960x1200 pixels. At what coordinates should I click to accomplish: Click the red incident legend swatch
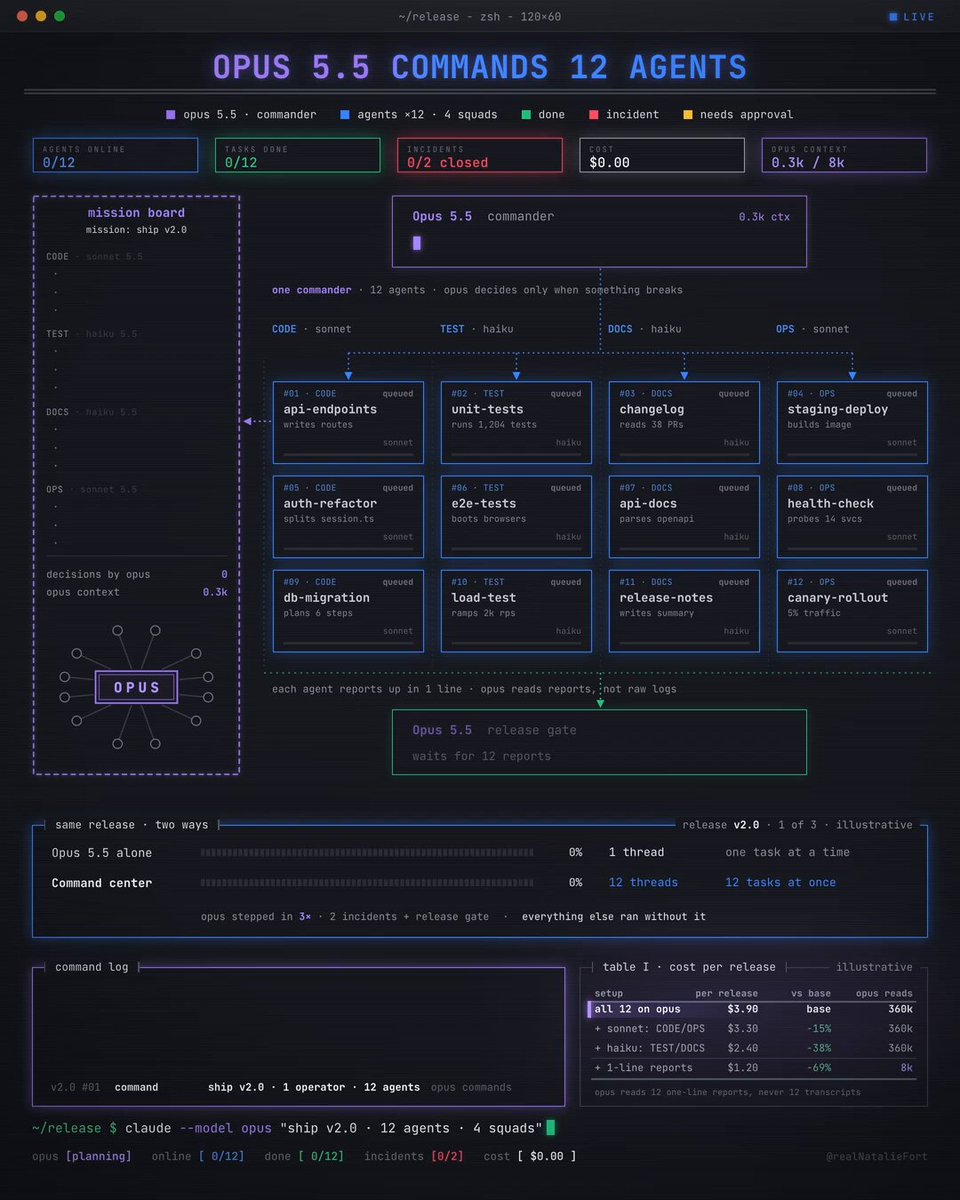point(593,114)
